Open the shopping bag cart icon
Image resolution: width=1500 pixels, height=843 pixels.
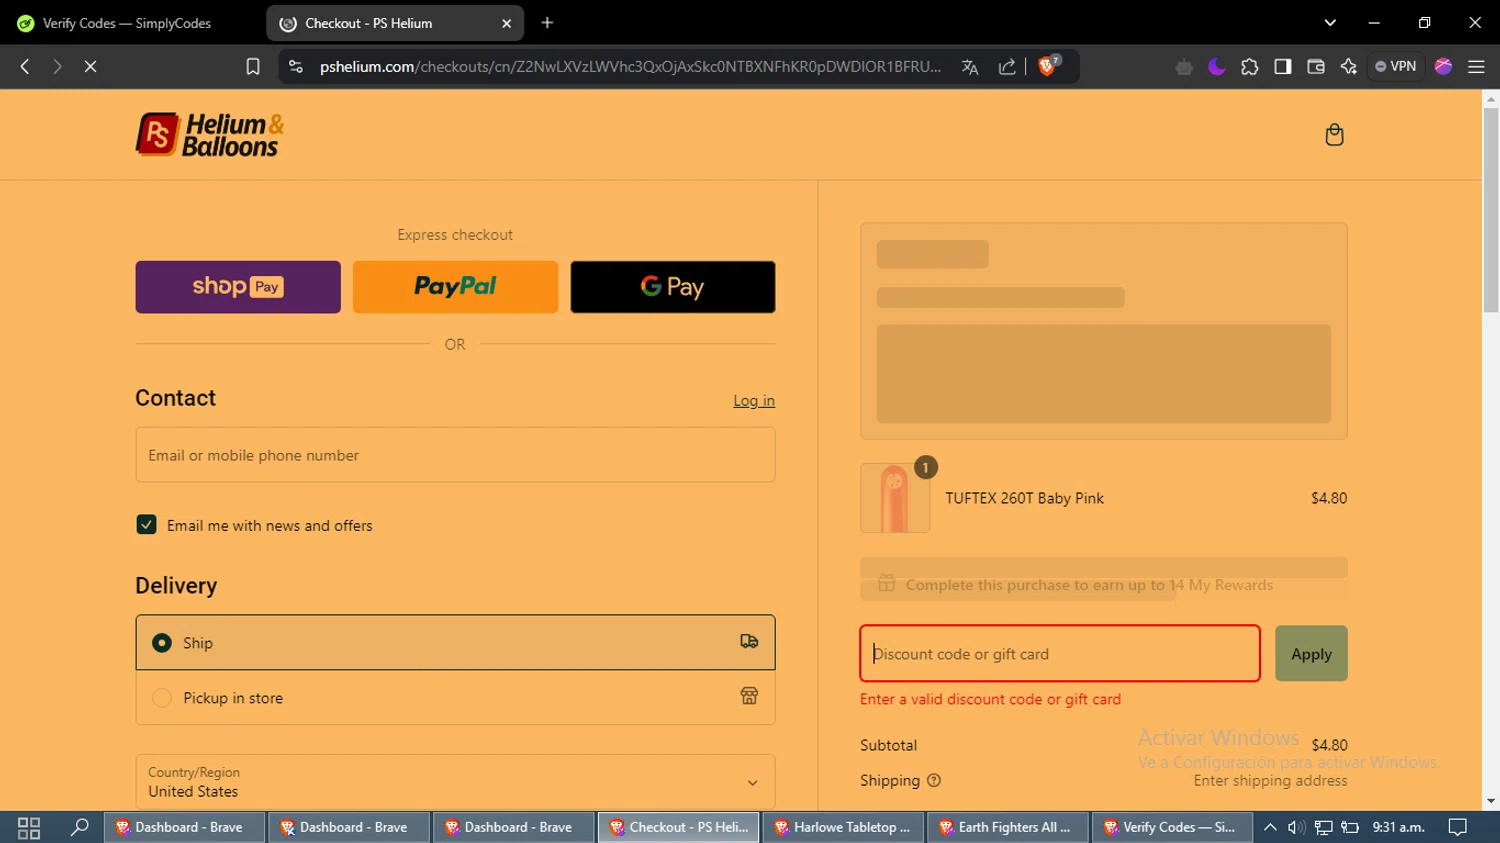[1334, 135]
